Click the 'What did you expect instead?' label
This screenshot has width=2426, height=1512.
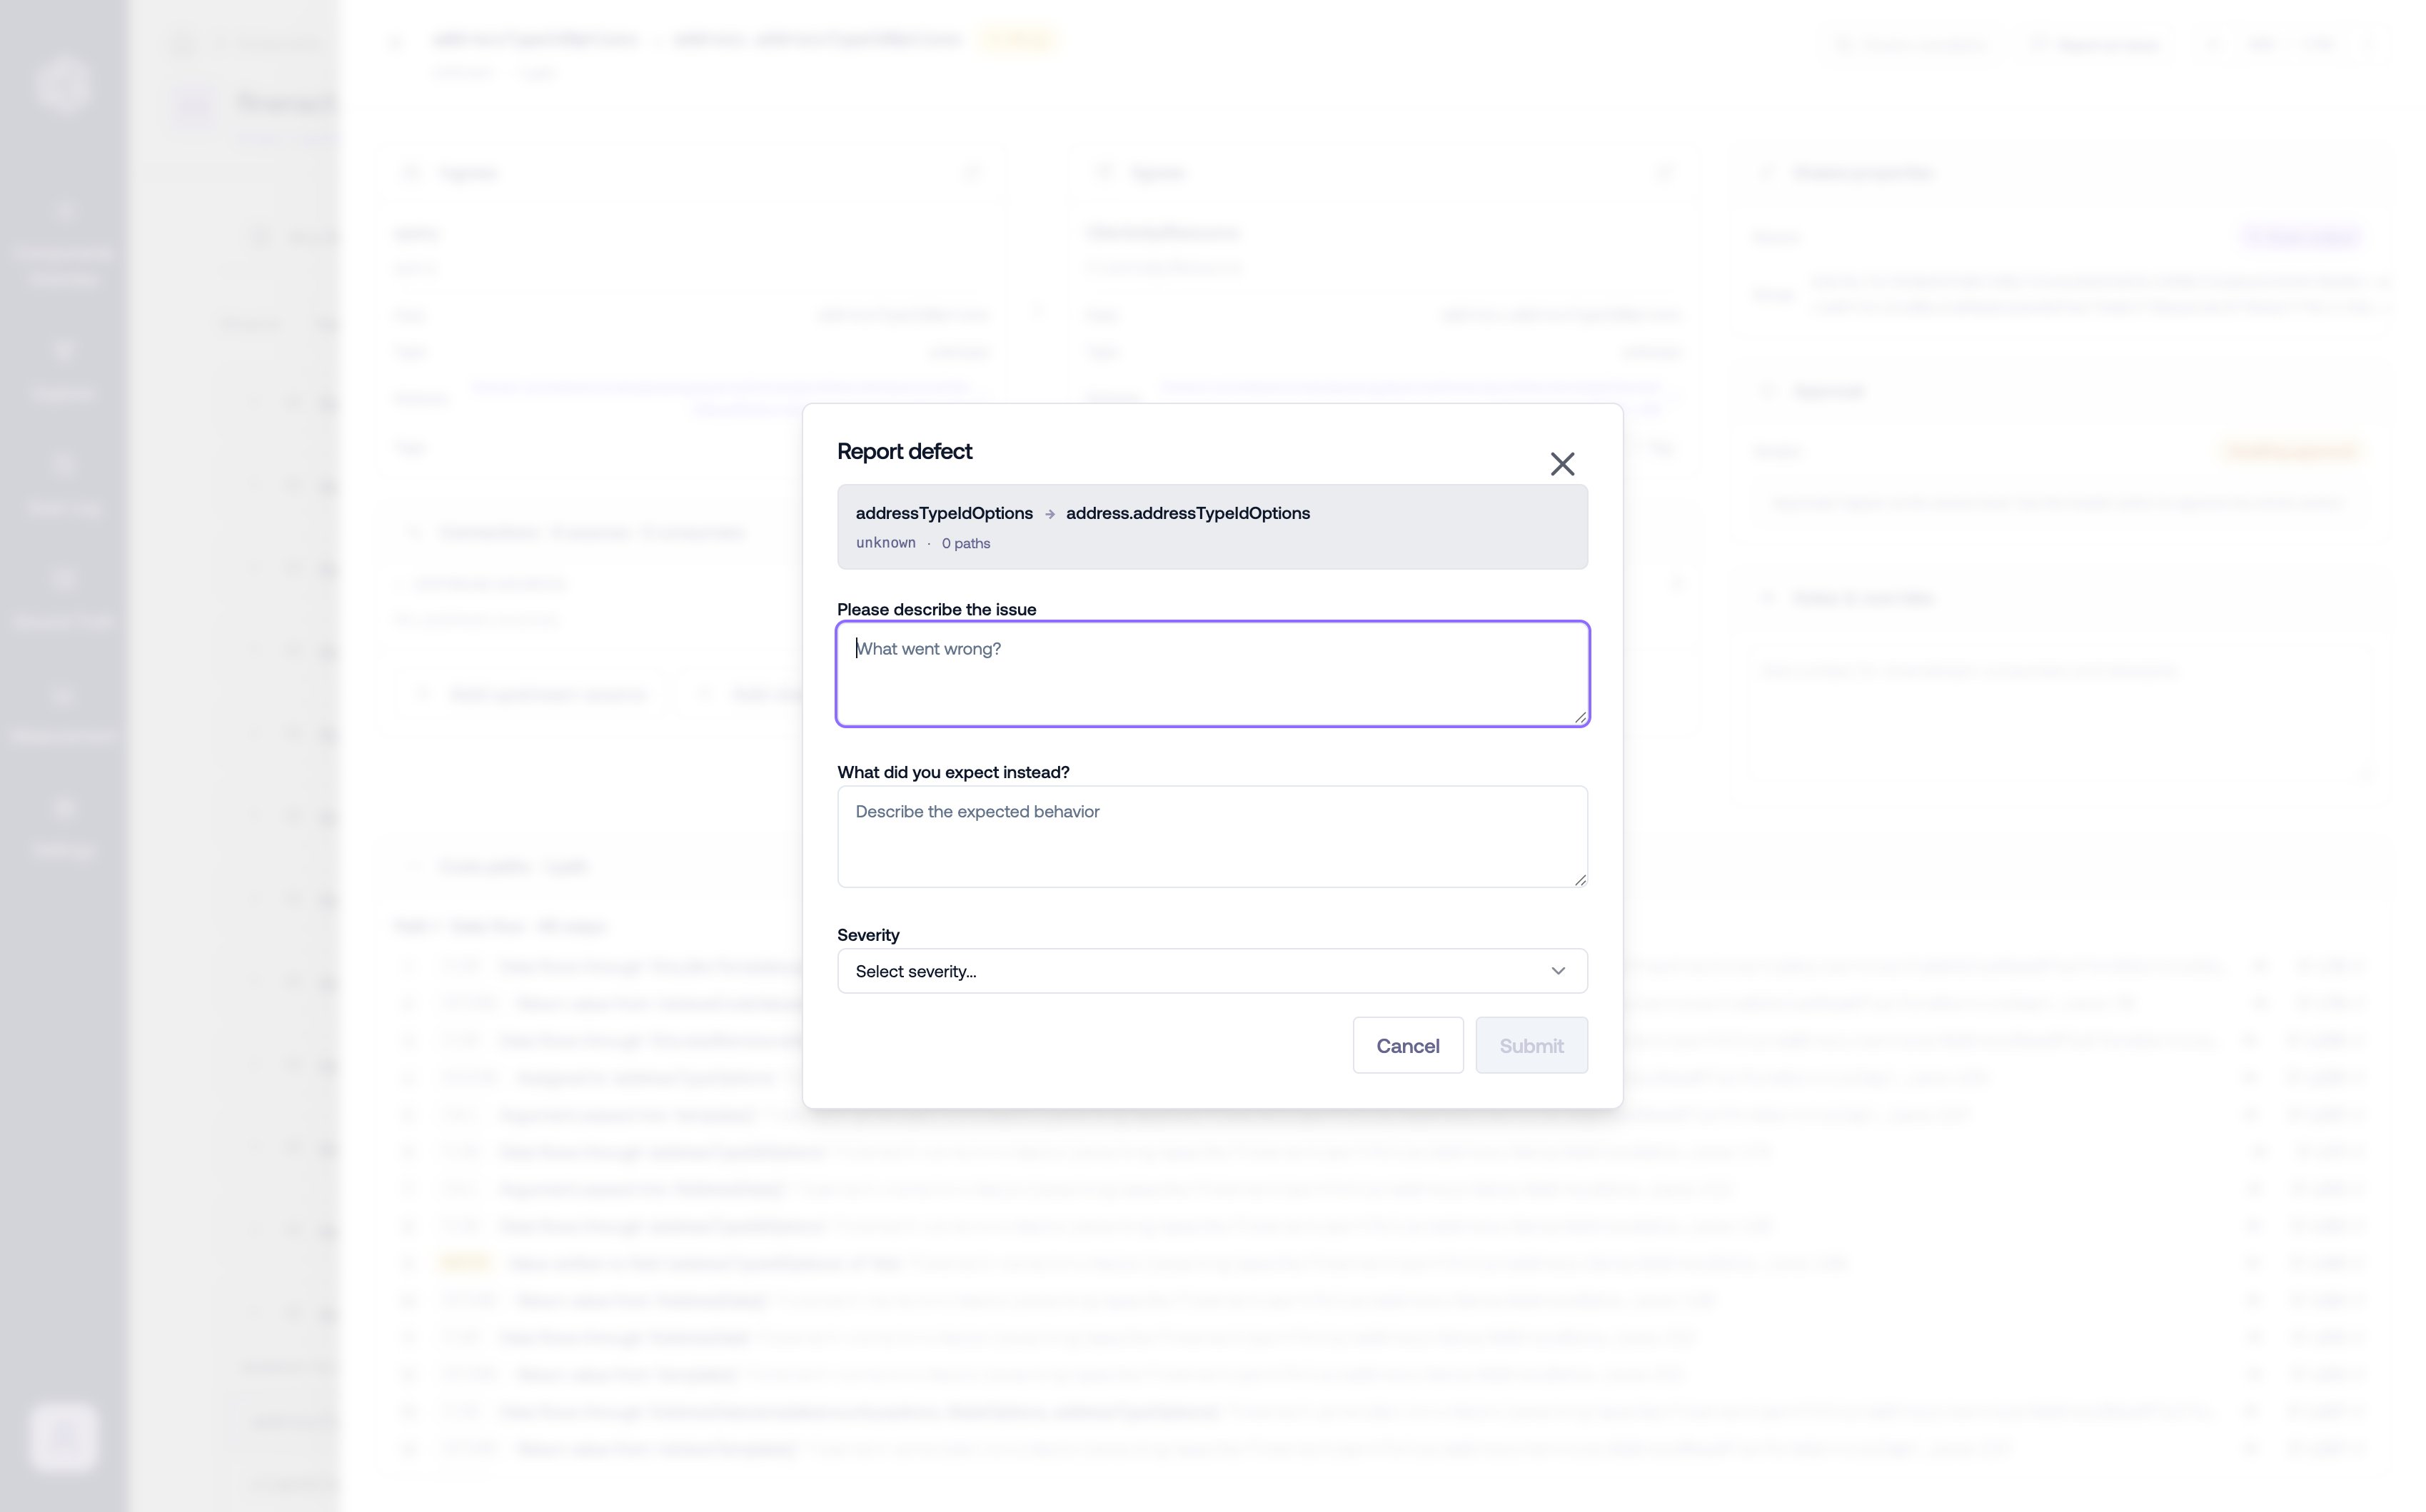[x=953, y=772]
